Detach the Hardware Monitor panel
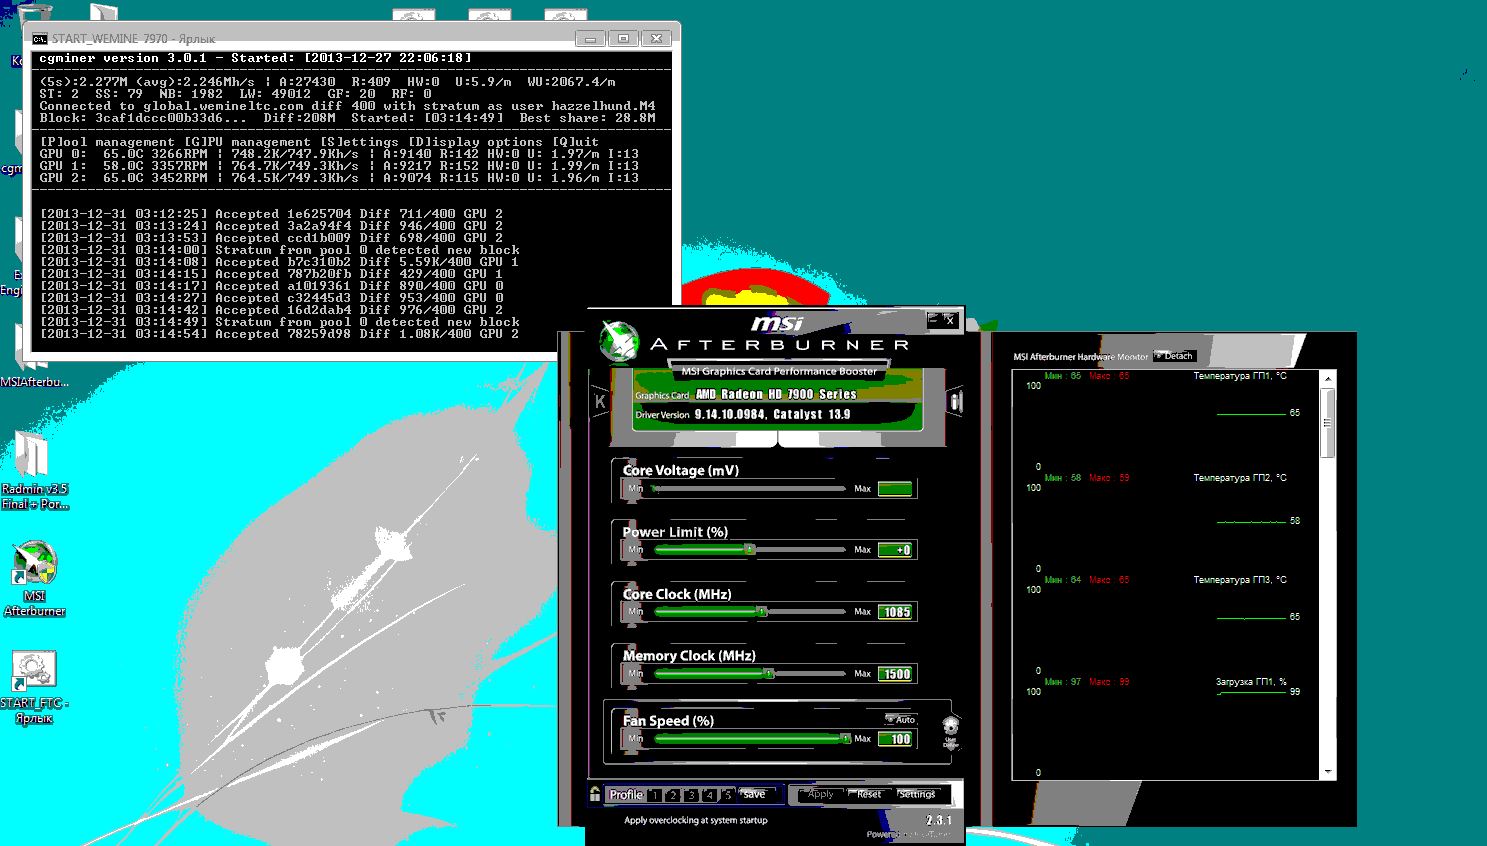The height and width of the screenshot is (846, 1487). click(1175, 356)
